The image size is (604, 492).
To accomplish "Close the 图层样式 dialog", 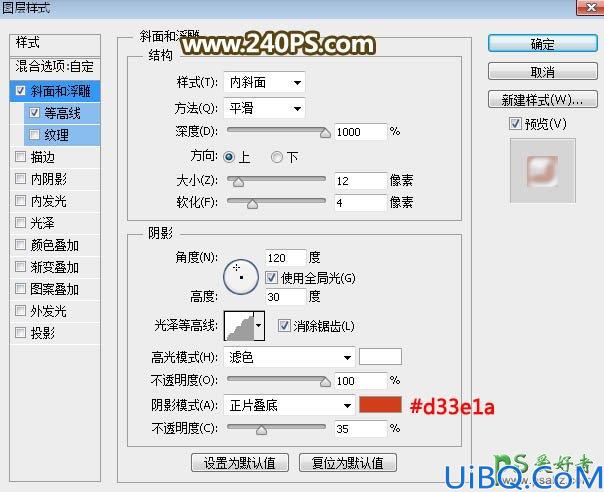I will tap(591, 7).
